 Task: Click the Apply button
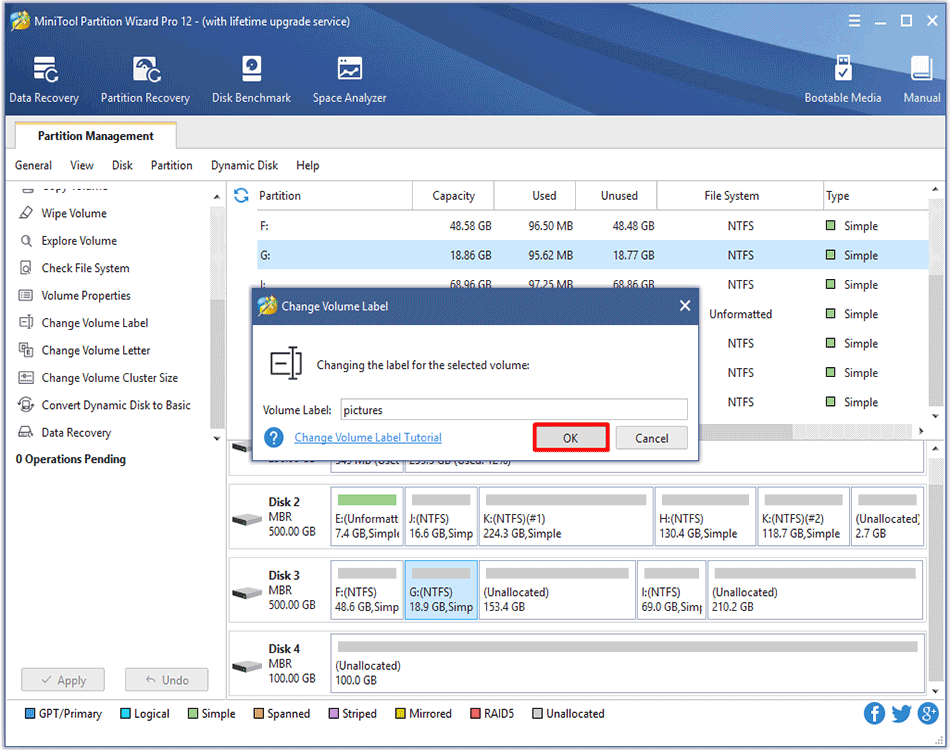[63, 680]
